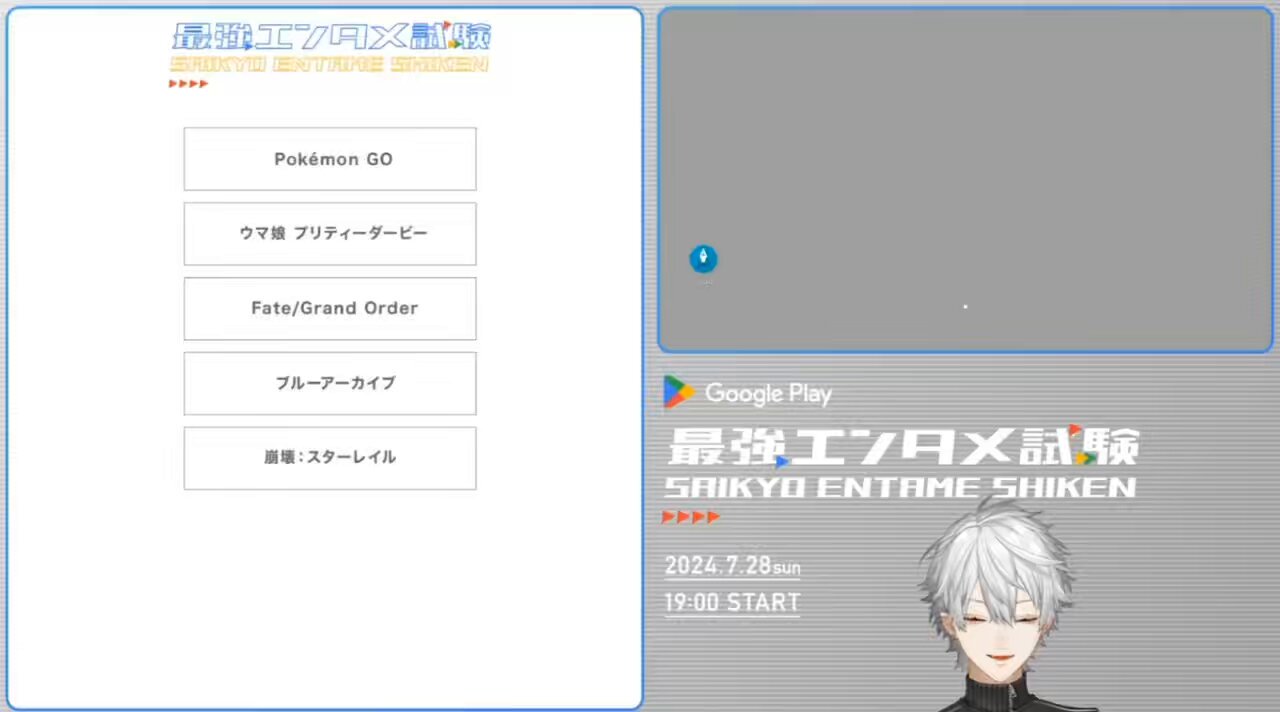Pick the Fate/Grand Order answer button
This screenshot has width=1280, height=712.
coord(330,308)
